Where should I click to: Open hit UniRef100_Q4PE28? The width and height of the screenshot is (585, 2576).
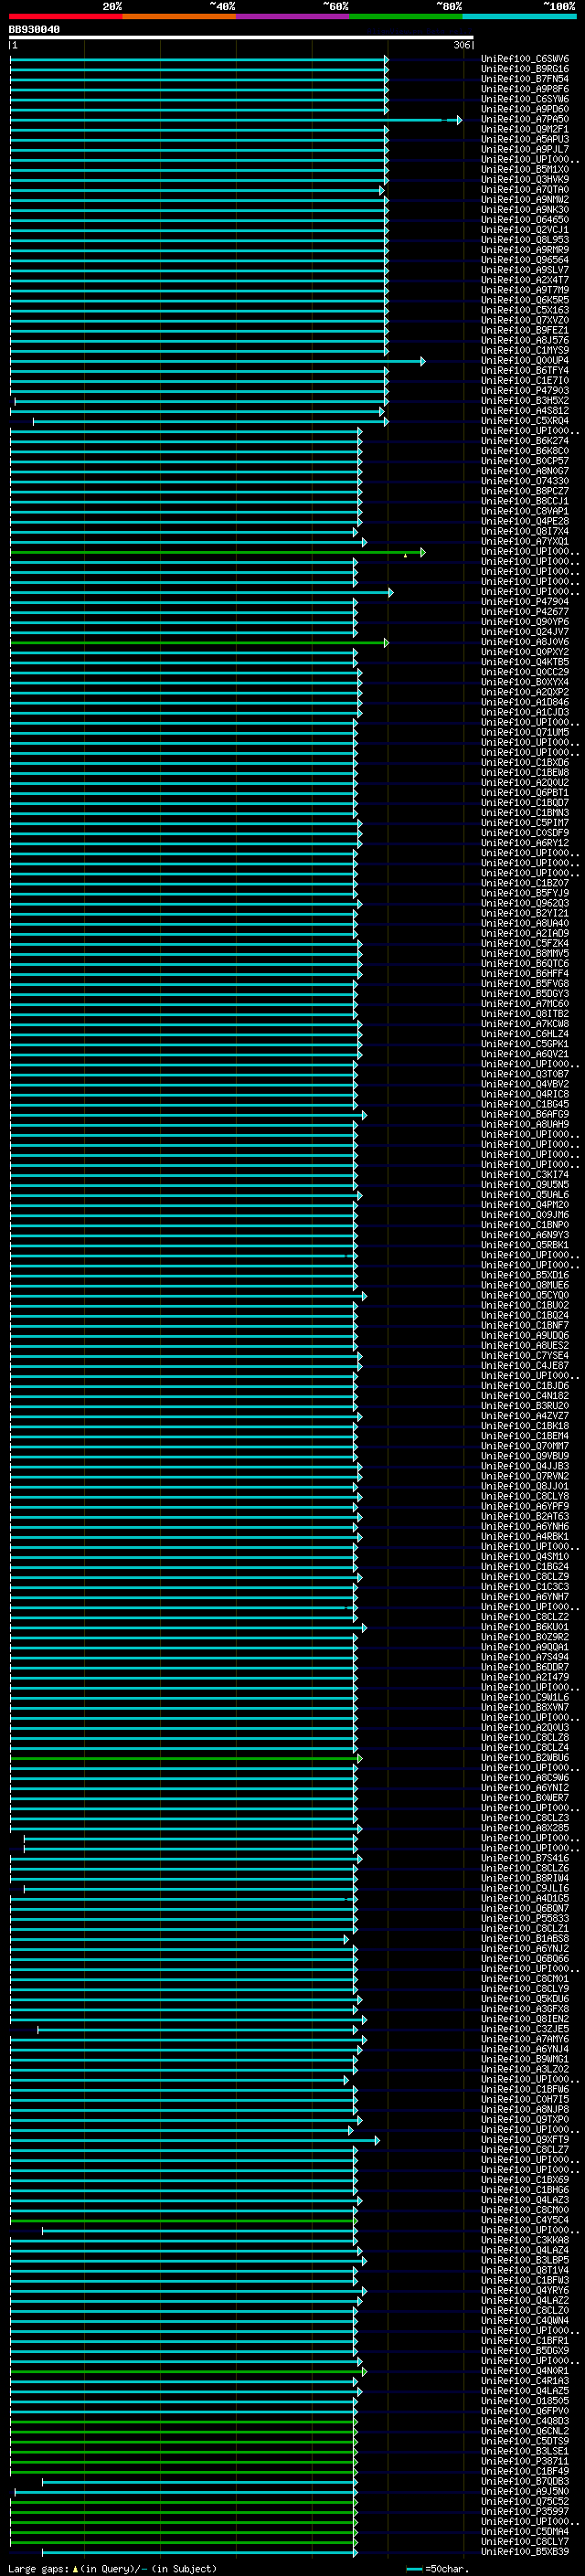[525, 521]
